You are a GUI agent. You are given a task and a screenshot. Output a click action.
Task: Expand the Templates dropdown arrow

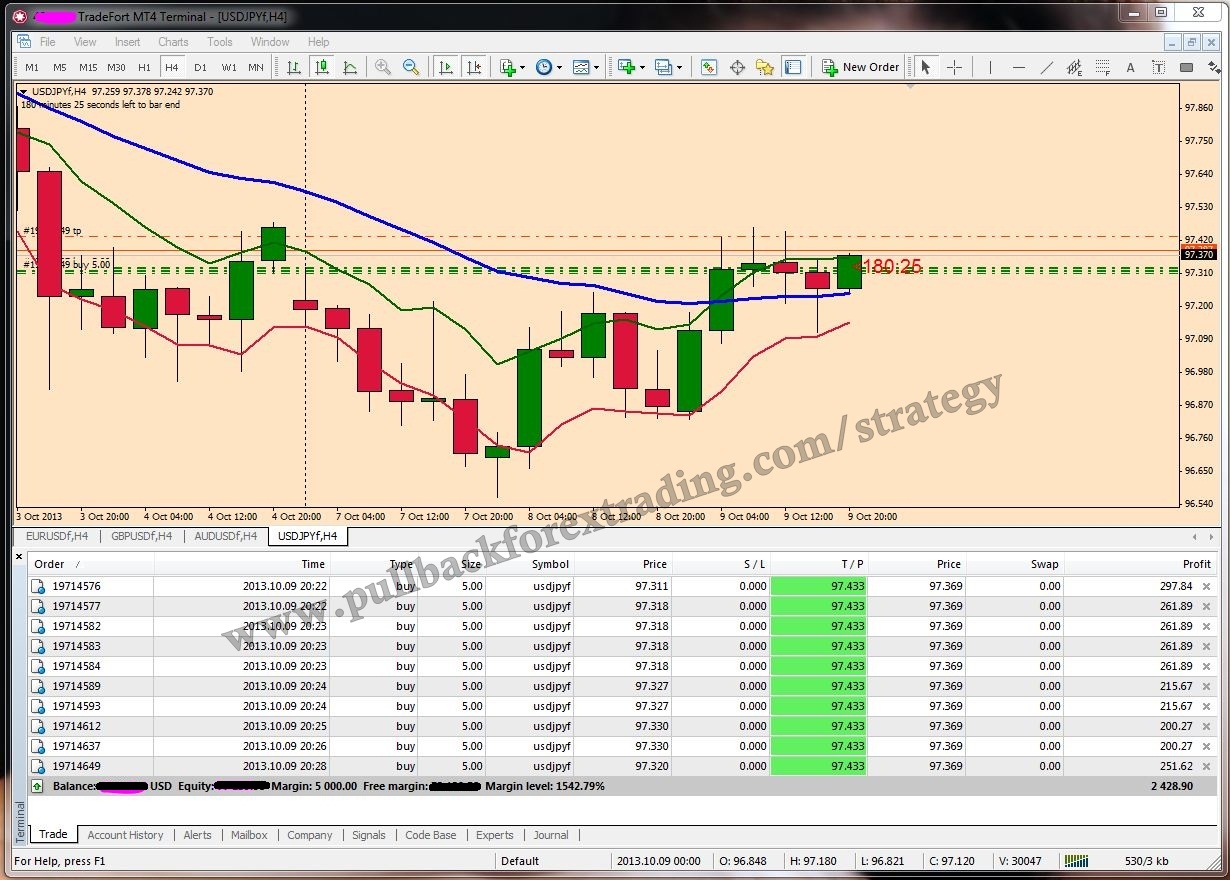tap(596, 67)
